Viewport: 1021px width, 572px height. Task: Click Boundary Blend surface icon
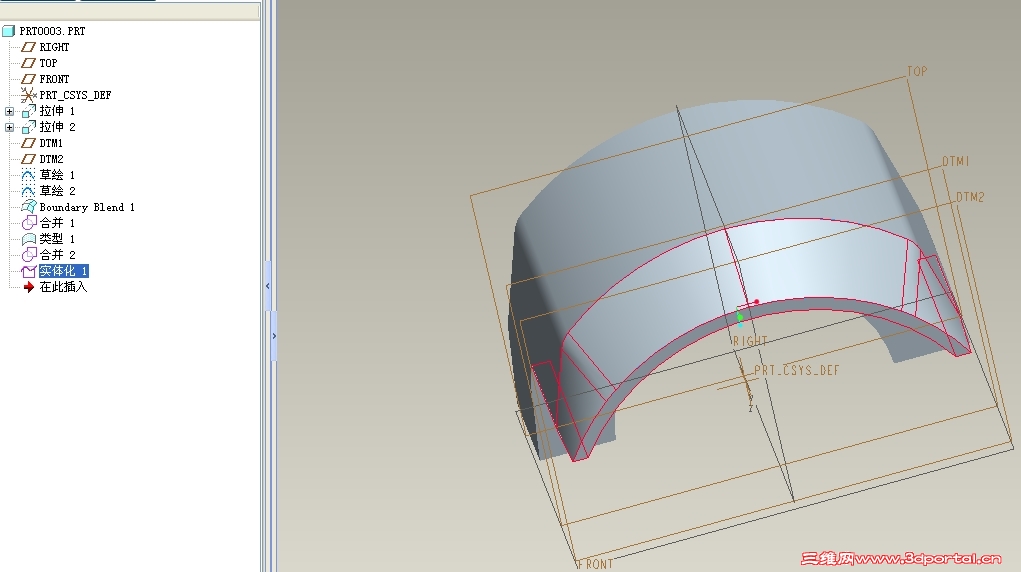coord(29,207)
